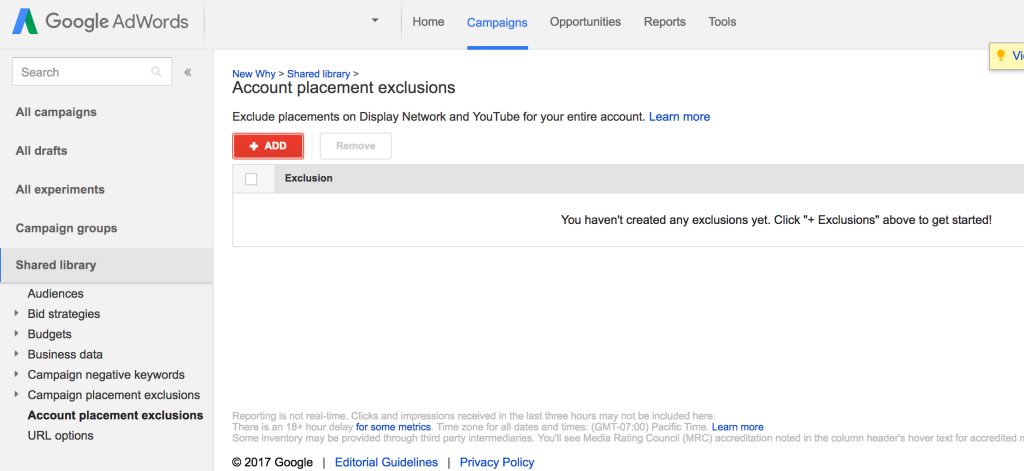Select All campaigns in the sidebar

[x=56, y=112]
